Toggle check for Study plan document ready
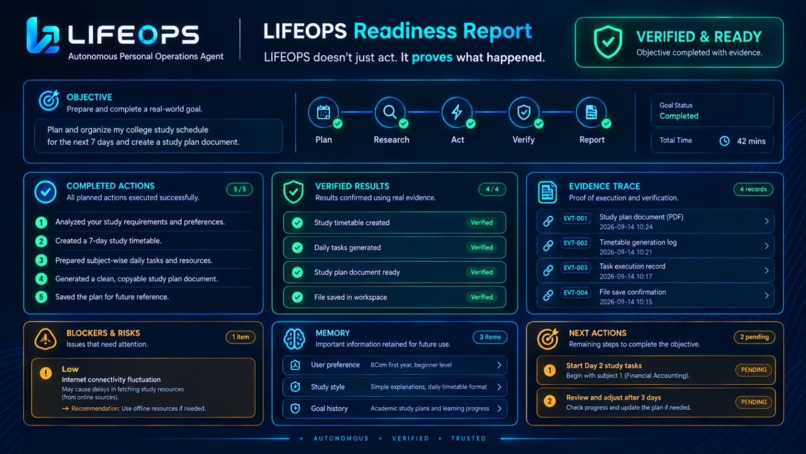The width and height of the screenshot is (806, 454). 297,272
